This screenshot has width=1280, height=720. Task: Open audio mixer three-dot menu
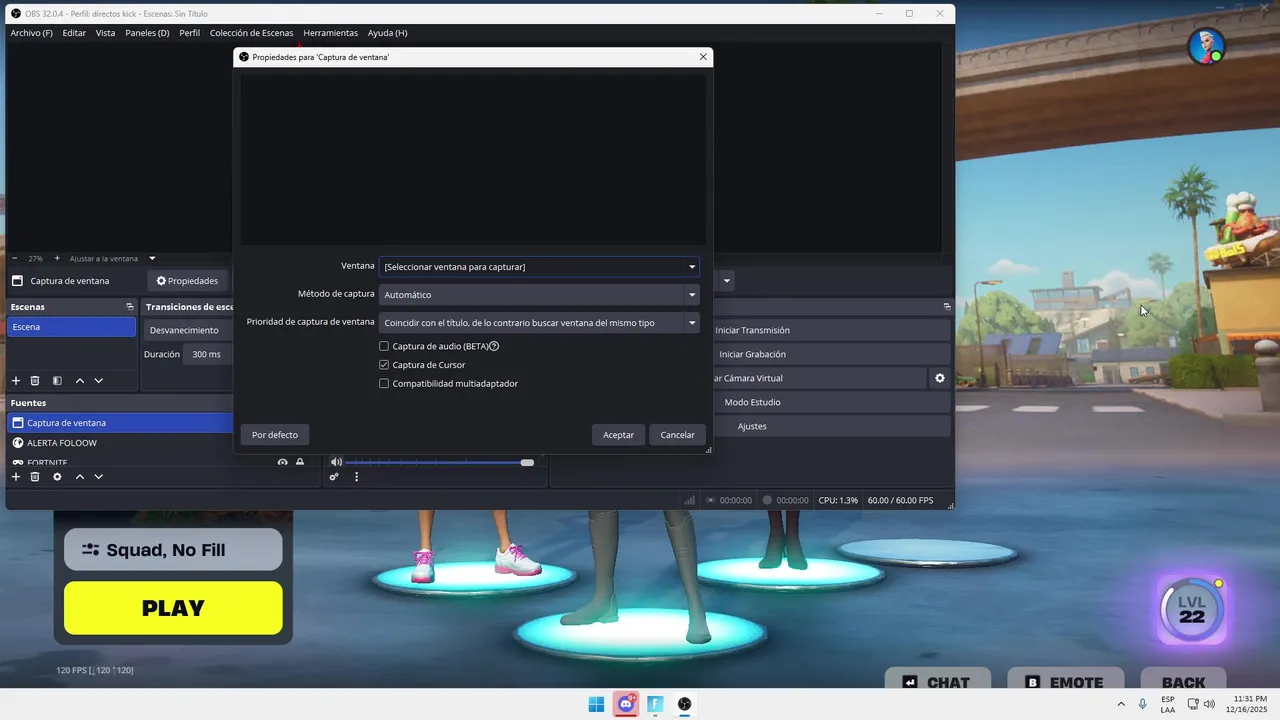[356, 477]
